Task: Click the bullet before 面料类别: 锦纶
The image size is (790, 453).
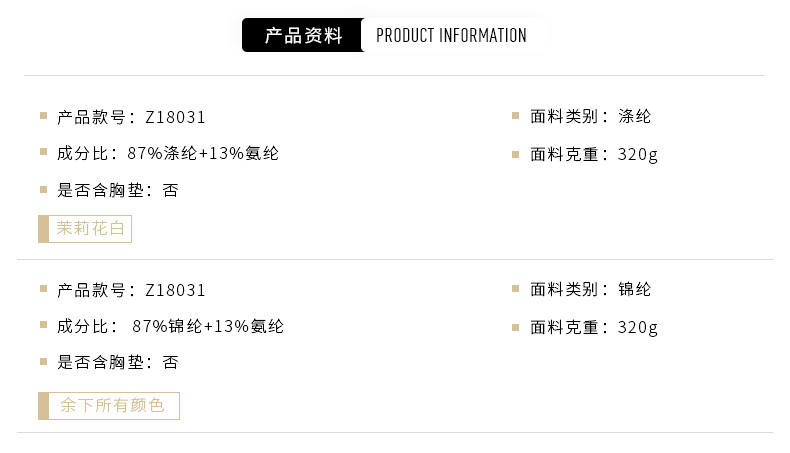Action: pyautogui.click(x=515, y=290)
